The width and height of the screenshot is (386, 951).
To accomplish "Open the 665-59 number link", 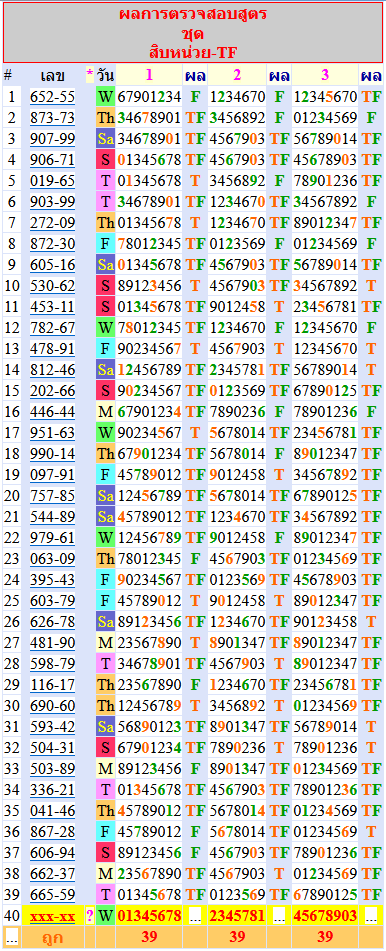I will (x=53, y=894).
